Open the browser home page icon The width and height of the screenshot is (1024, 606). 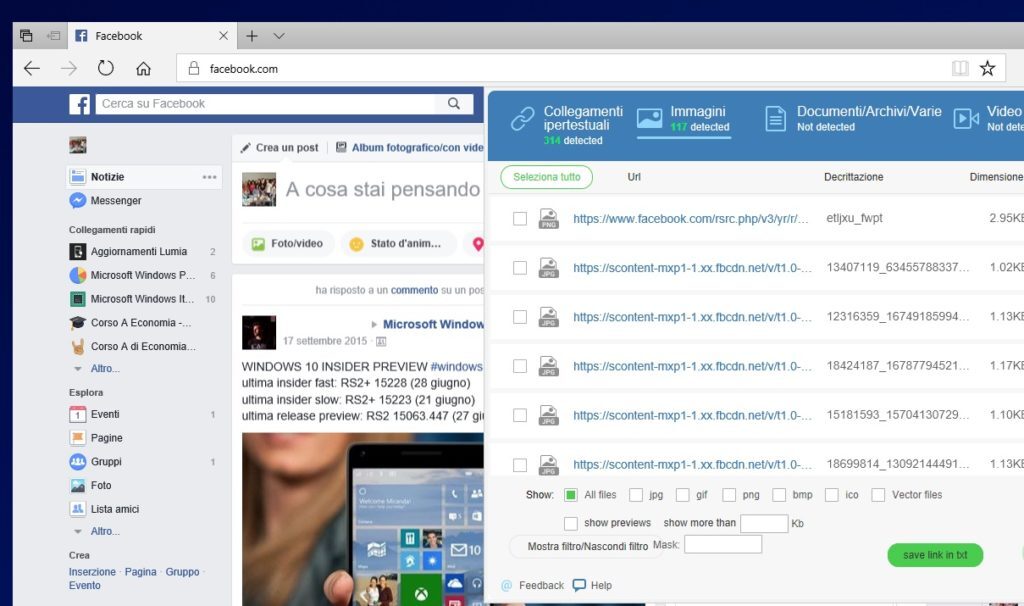point(143,68)
